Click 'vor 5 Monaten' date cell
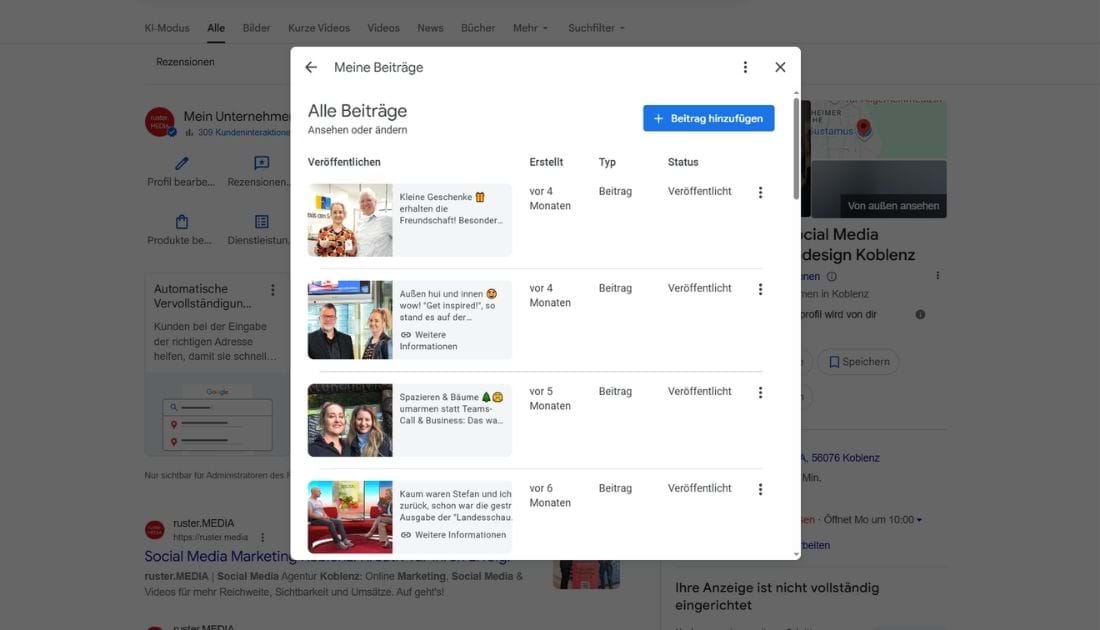This screenshot has height=630, width=1100. (550, 398)
